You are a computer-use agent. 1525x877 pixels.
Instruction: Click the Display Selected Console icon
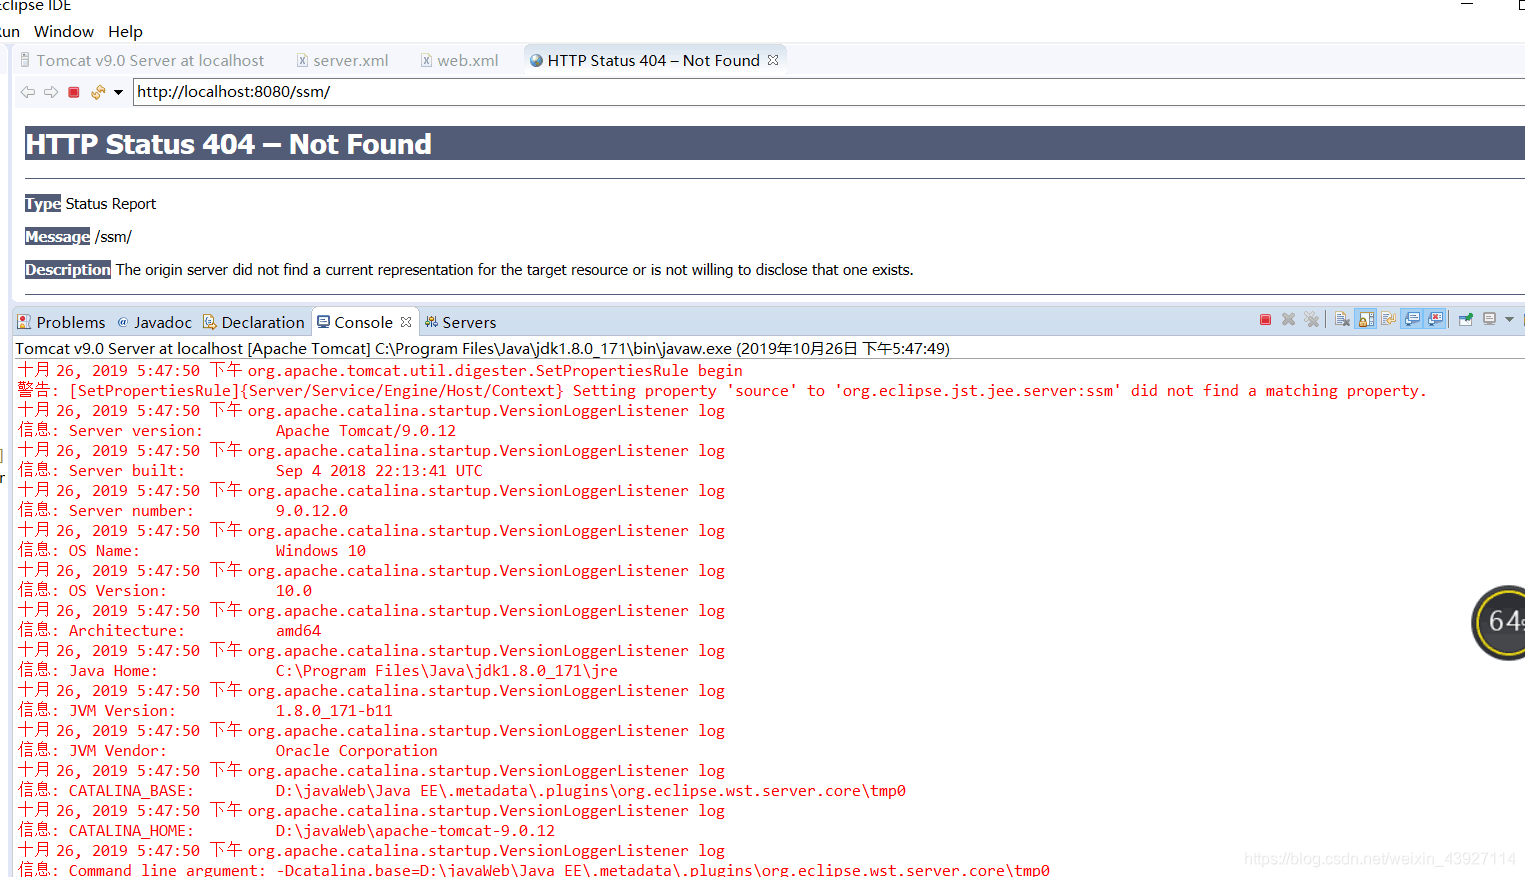[x=1490, y=320]
